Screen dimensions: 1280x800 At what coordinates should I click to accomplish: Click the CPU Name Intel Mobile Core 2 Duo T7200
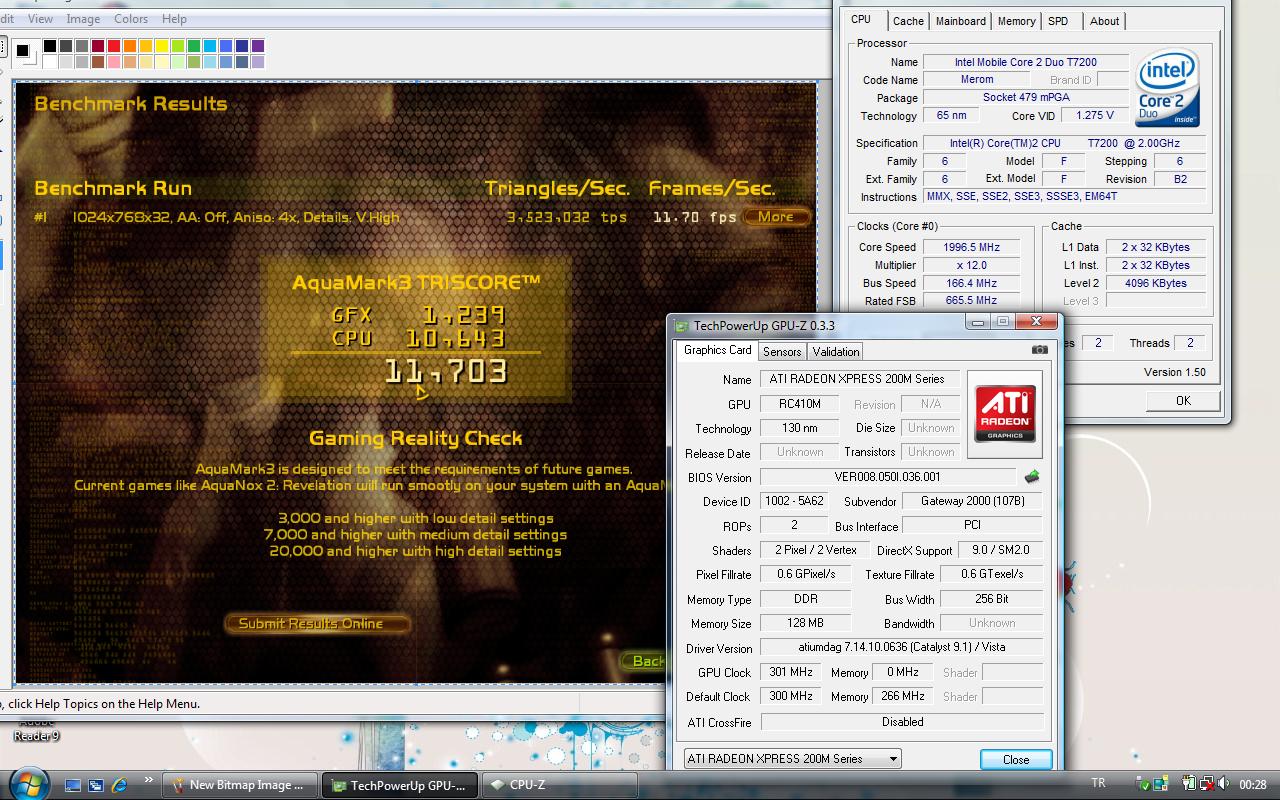tap(1025, 62)
